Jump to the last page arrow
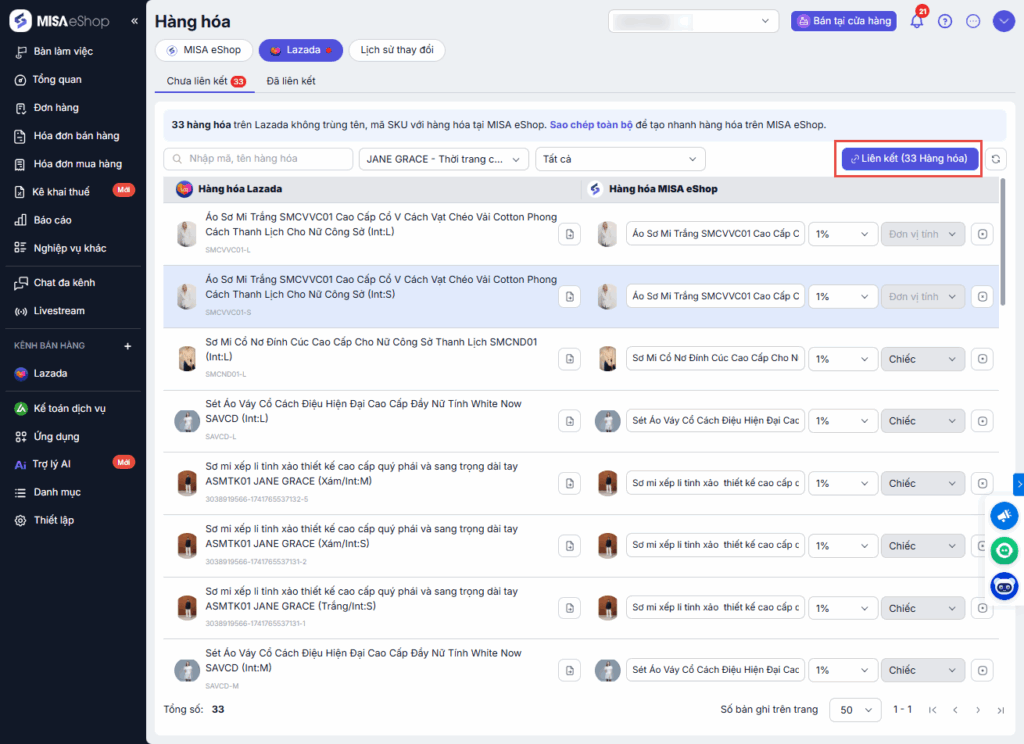The image size is (1024, 744). pyautogui.click(x=1000, y=710)
